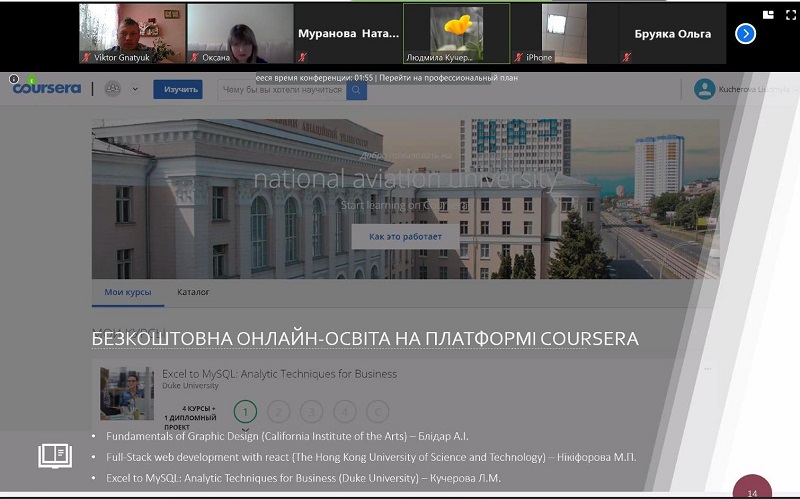Expand the dropdown next to the university emblem
Viewport: 800px width, 499px height.
[x=134, y=90]
